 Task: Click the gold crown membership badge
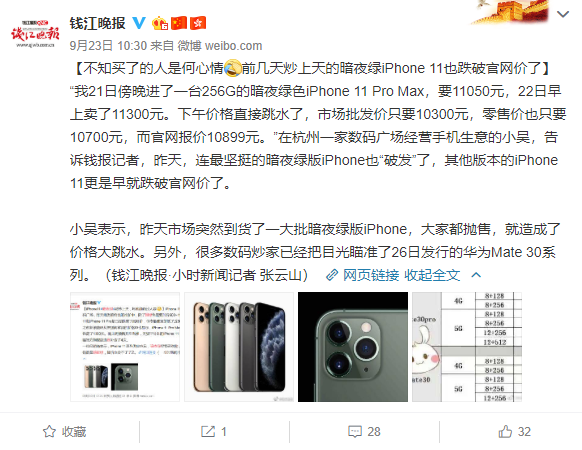coord(160,23)
